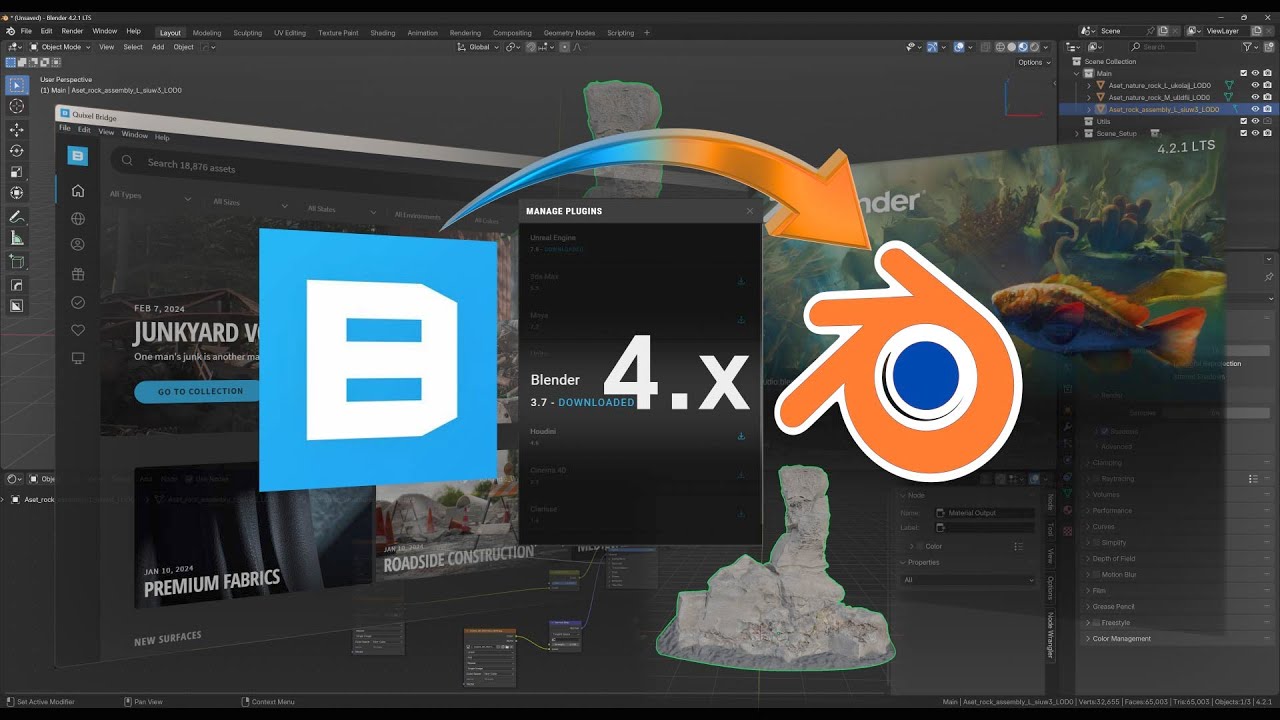Viewport: 1280px width, 720px height.
Task: Hide Aset_nature_rock_M_uldfii_LOD0 with its eye icon
Action: click(x=1255, y=97)
